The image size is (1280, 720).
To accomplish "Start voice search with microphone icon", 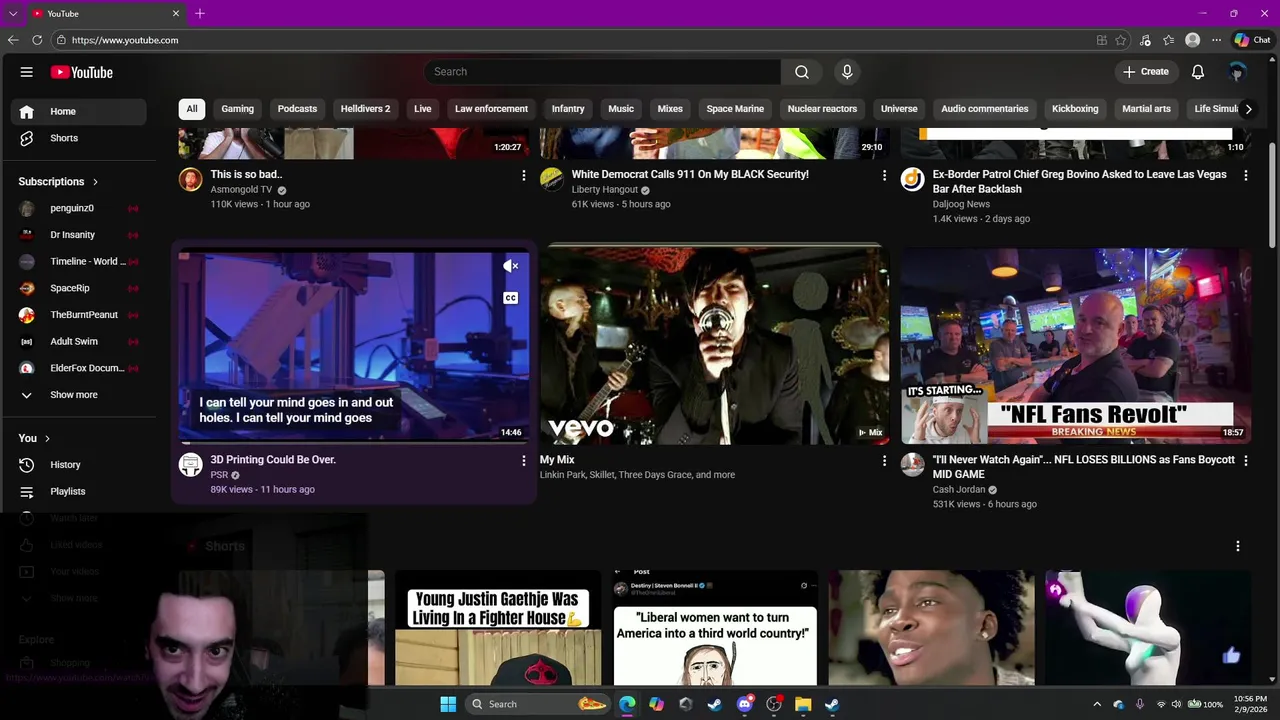I will 847,72.
